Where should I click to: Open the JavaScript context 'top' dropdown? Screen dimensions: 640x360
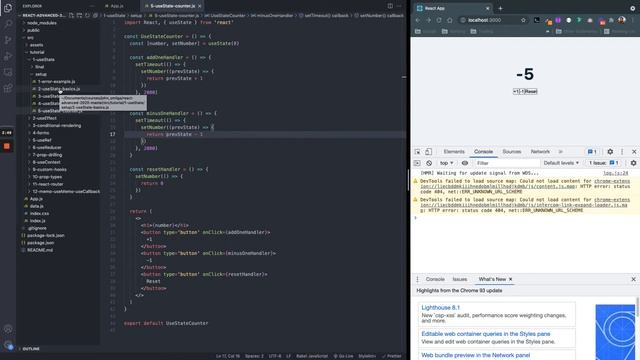pos(447,163)
